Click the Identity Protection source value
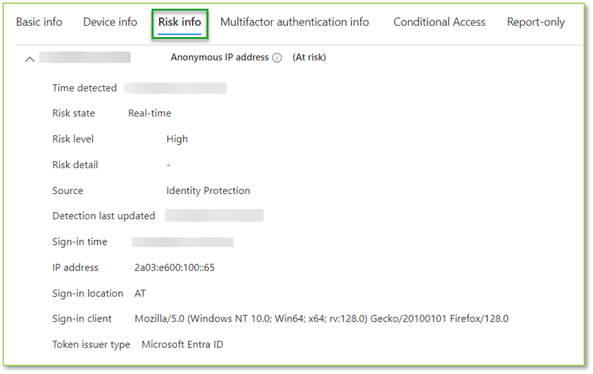The height and width of the screenshot is (374, 593). tap(208, 191)
